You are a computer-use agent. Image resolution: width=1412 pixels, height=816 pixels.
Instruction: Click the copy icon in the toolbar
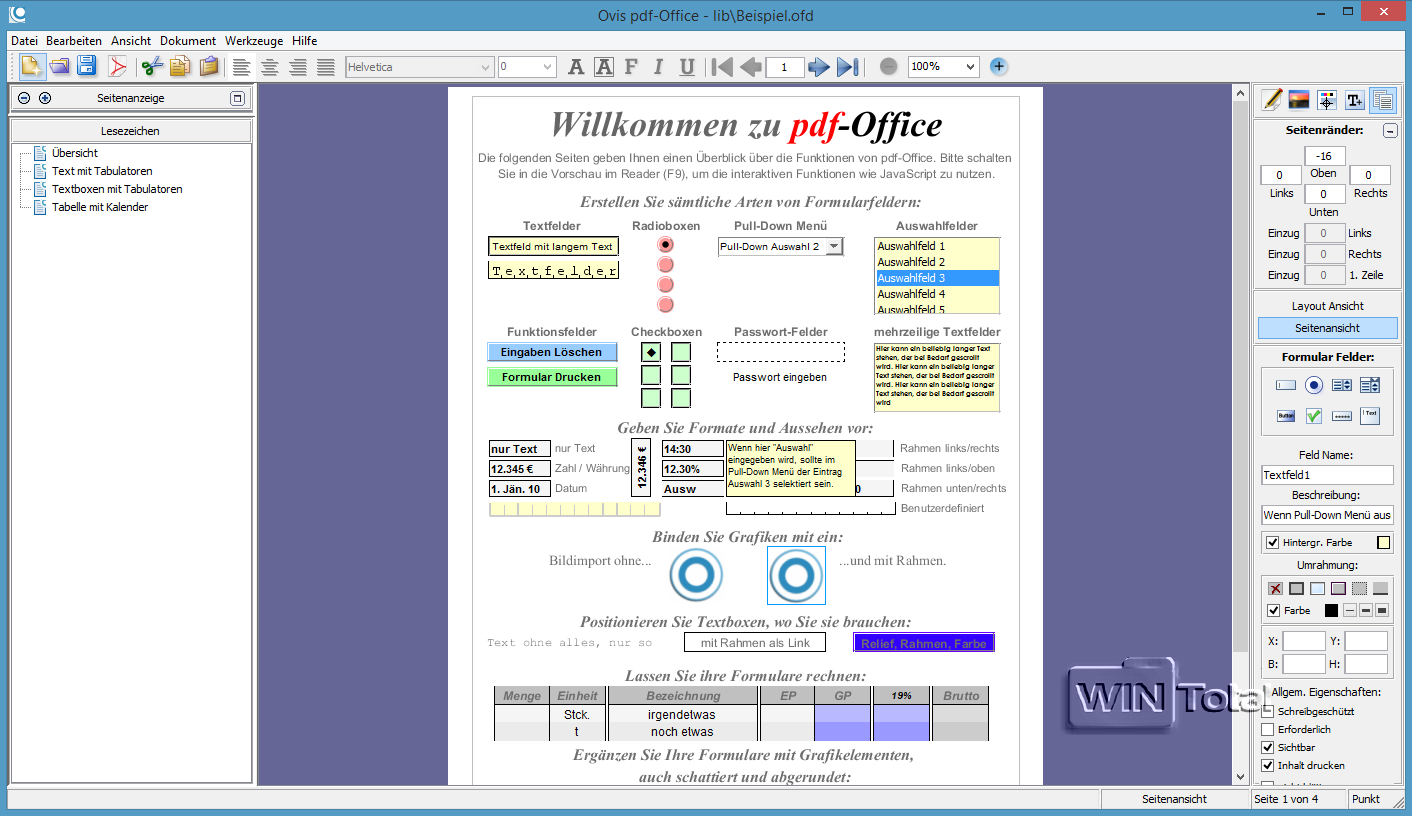point(180,67)
